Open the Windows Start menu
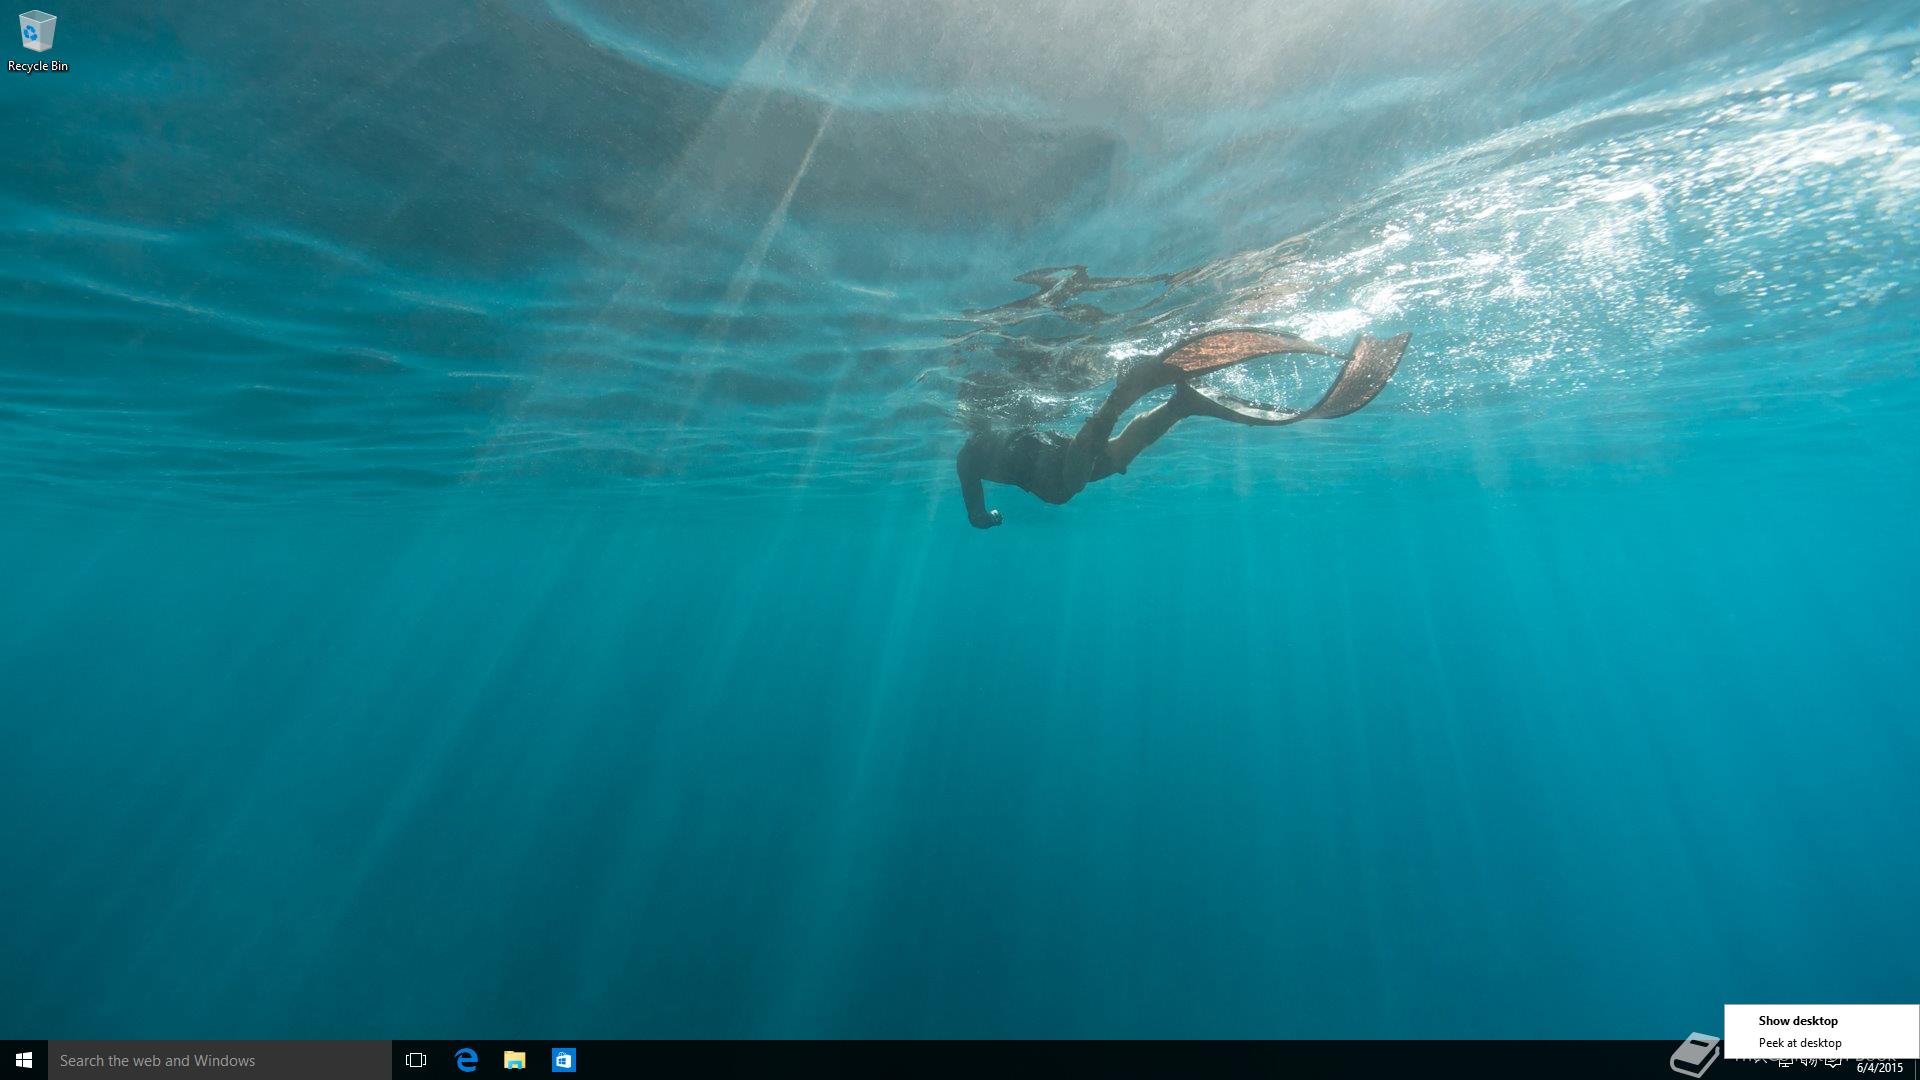Viewport: 1920px width, 1080px height. (x=24, y=1060)
